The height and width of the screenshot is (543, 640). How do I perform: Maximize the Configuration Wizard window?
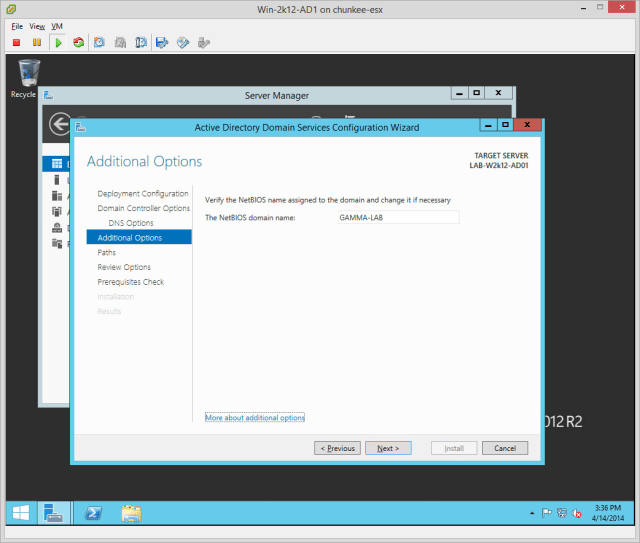pyautogui.click(x=505, y=125)
